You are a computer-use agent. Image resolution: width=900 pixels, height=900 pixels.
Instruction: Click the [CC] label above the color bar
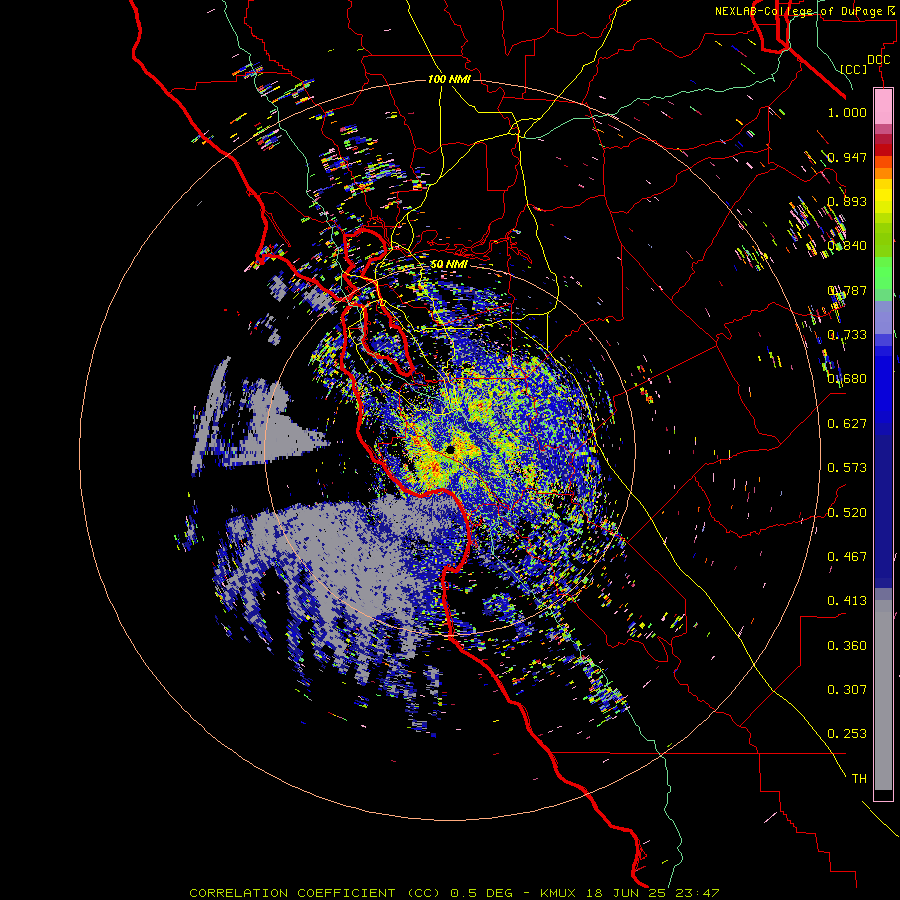(x=854, y=69)
